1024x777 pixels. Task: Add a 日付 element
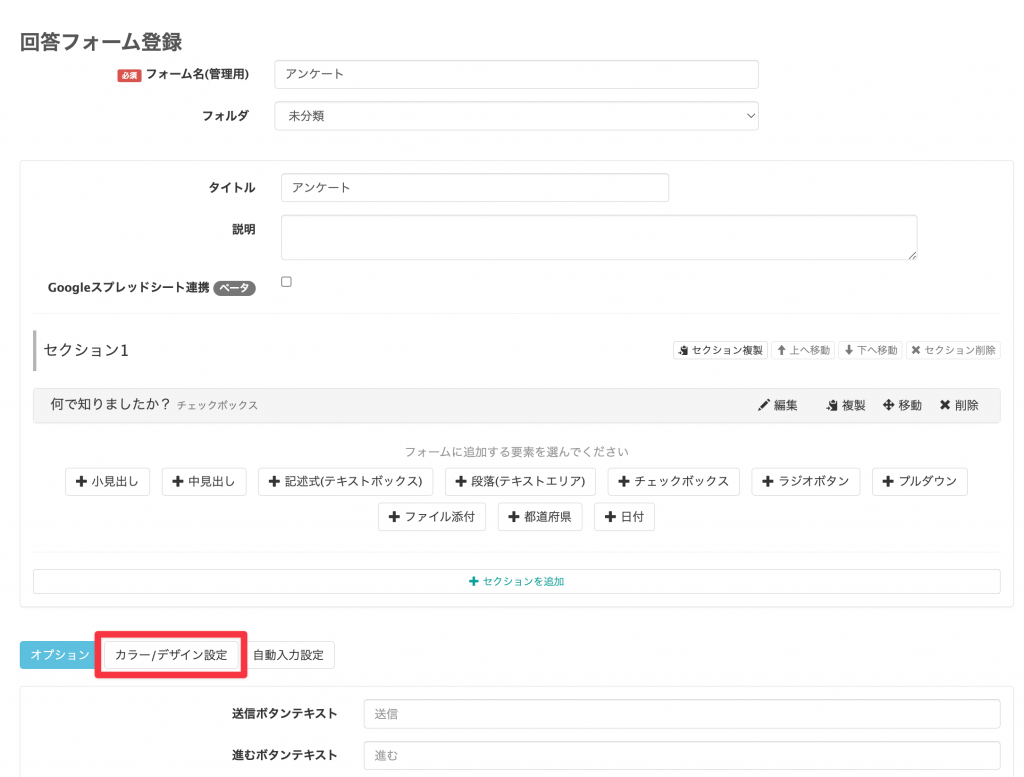coord(624,516)
